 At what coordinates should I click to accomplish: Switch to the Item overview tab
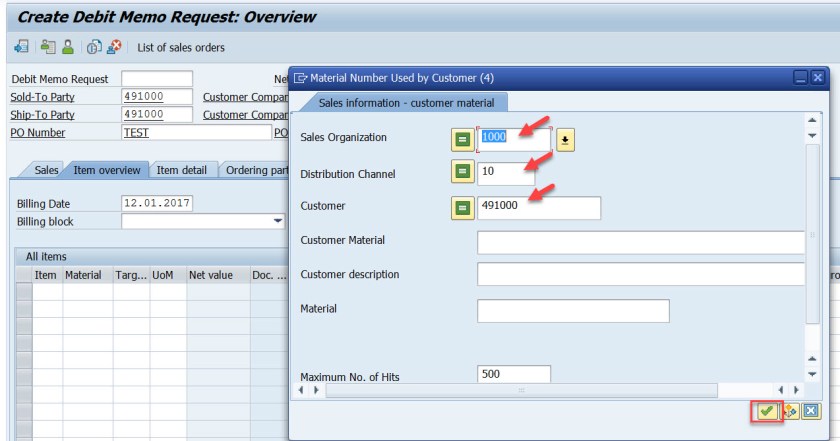[x=107, y=170]
